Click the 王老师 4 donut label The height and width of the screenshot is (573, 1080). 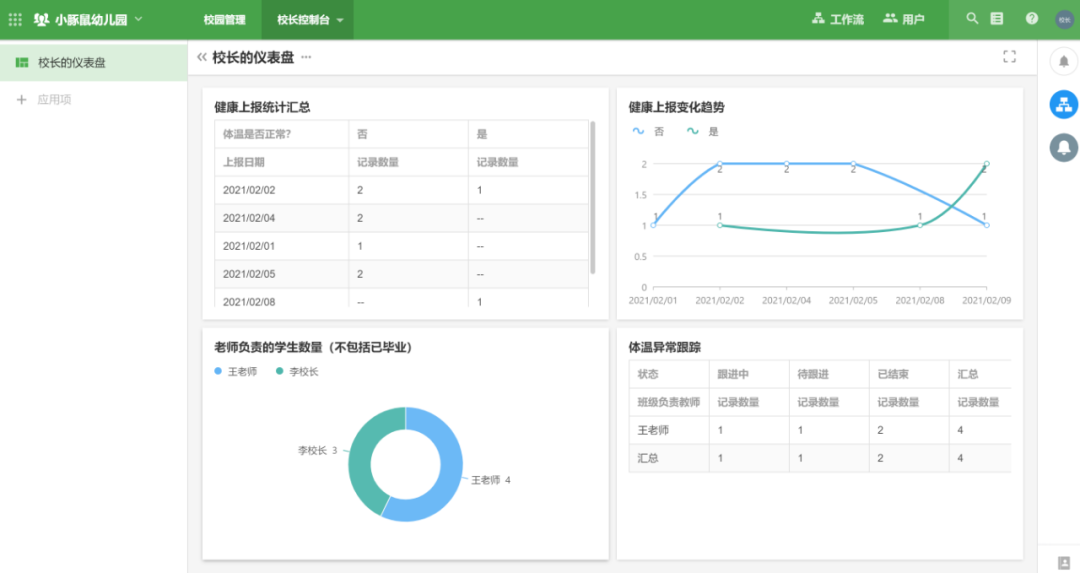click(x=491, y=480)
